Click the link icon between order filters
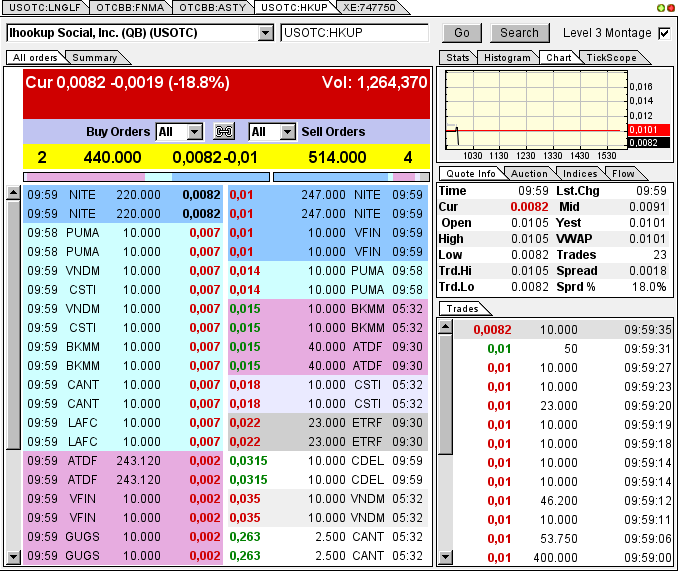697x575 pixels. coord(224,132)
